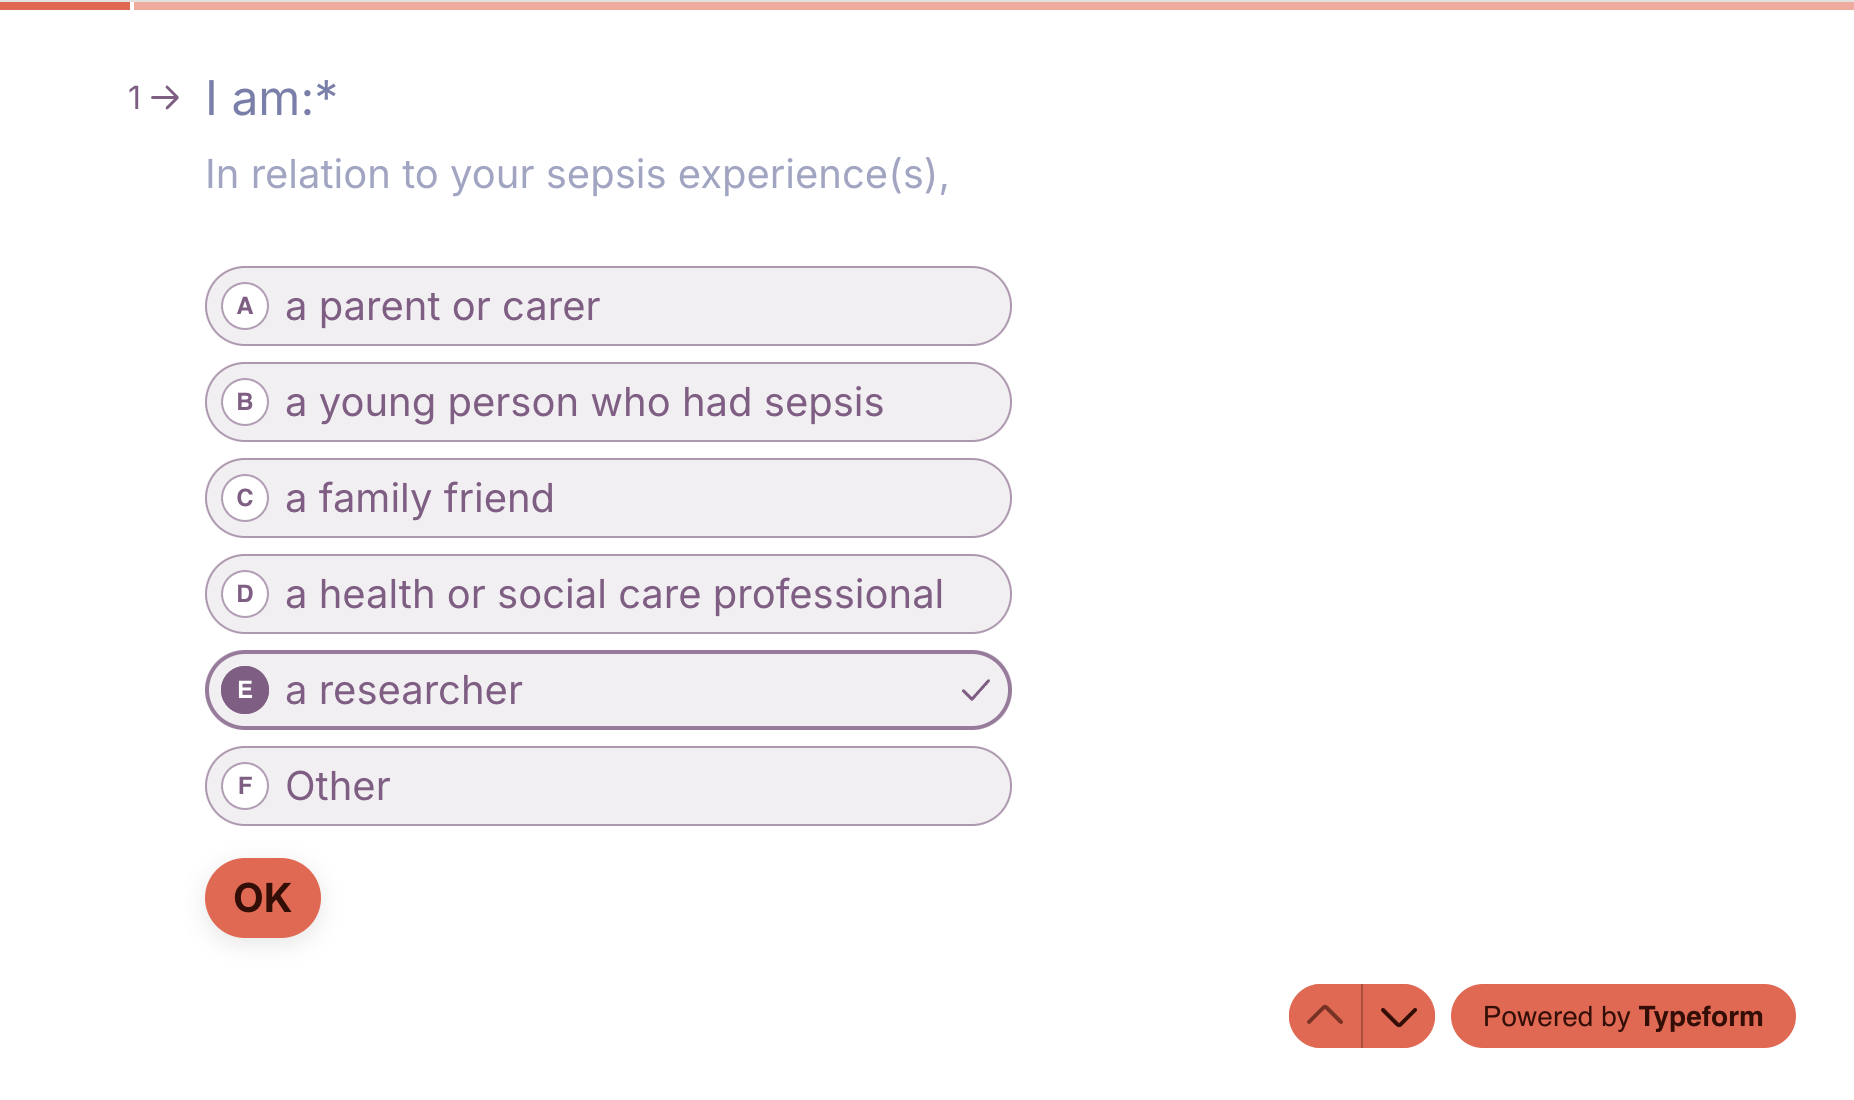Select "a family friend" answer
Image resolution: width=1854 pixels, height=1100 pixels.
coord(607,498)
